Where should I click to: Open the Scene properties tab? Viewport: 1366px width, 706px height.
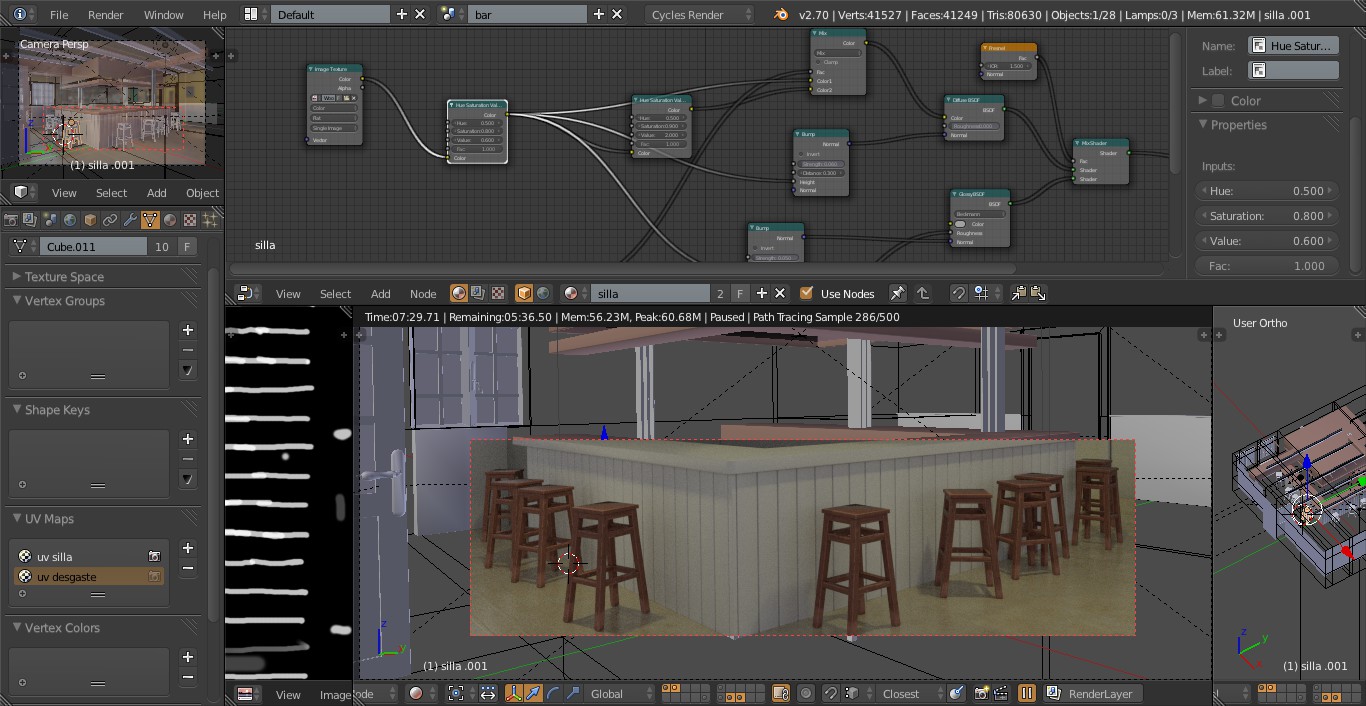click(50, 220)
